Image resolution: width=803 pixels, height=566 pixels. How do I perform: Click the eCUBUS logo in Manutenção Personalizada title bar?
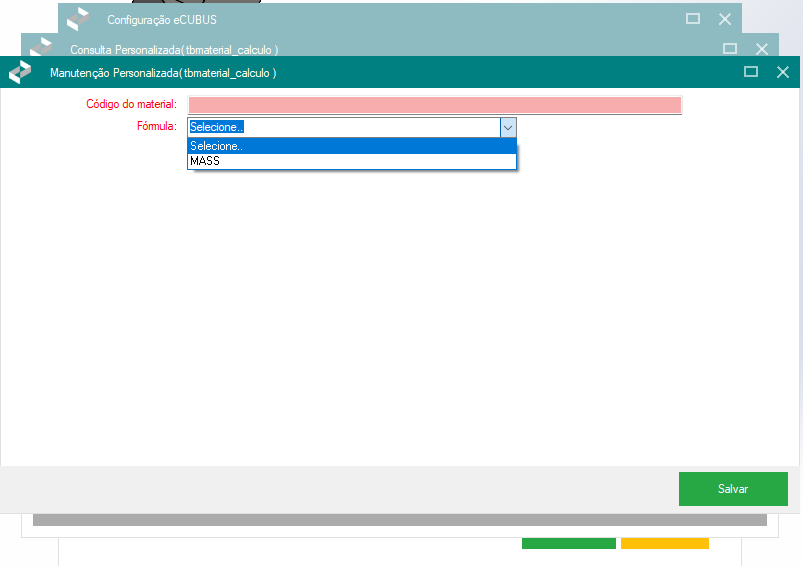pyautogui.click(x=20, y=72)
